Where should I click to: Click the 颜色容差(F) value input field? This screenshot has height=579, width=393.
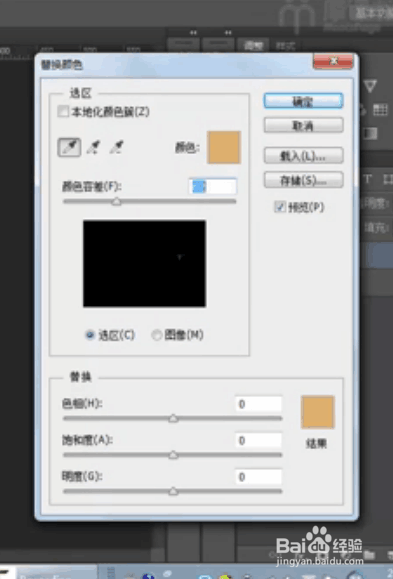coord(212,186)
